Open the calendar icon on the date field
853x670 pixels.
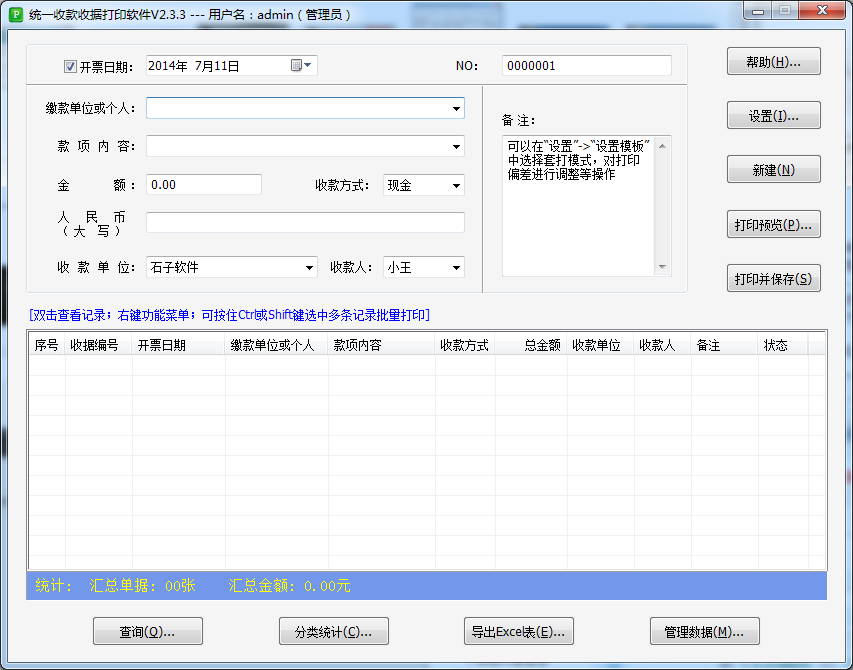(297, 65)
